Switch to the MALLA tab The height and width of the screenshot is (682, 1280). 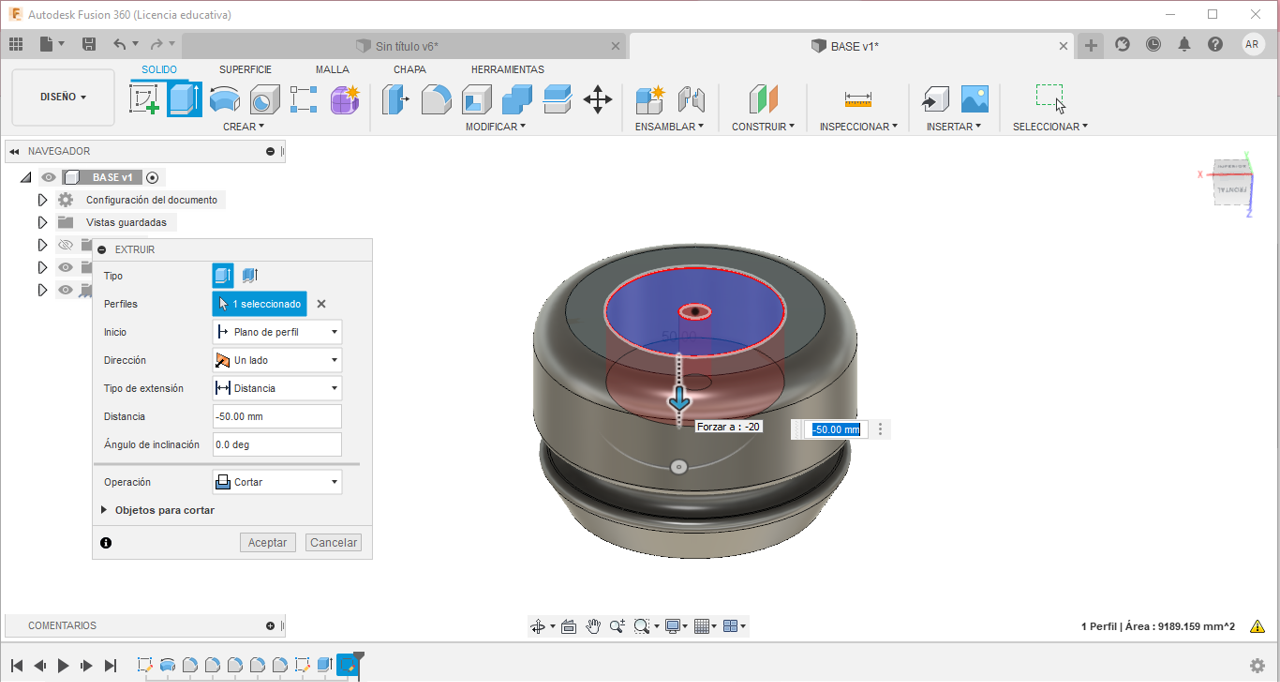pos(332,70)
